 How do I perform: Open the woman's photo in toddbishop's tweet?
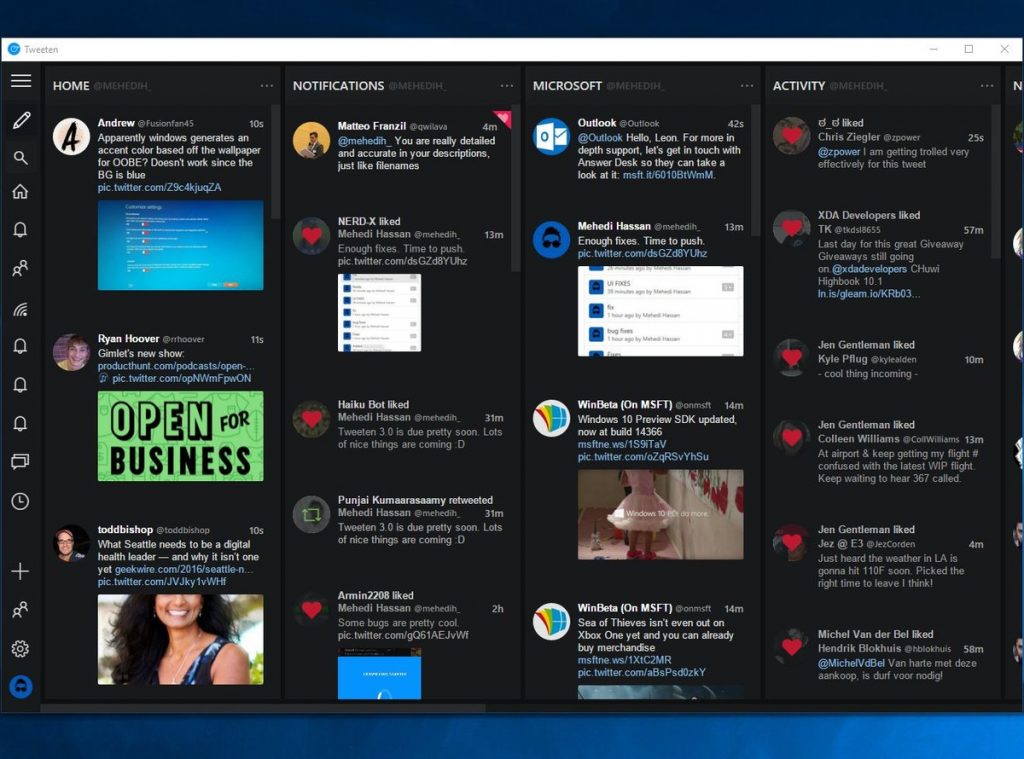(x=180, y=639)
